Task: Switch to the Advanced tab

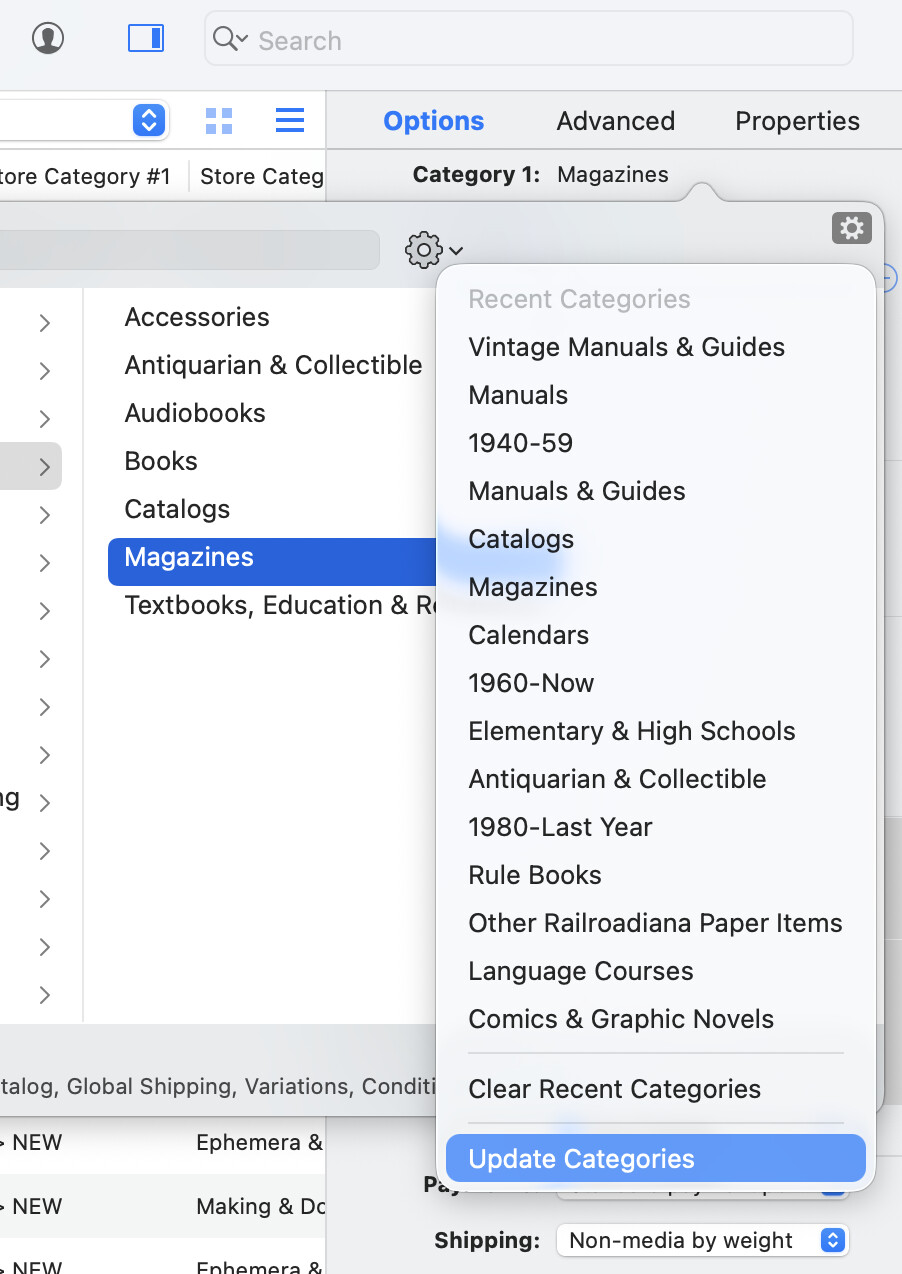Action: point(615,121)
